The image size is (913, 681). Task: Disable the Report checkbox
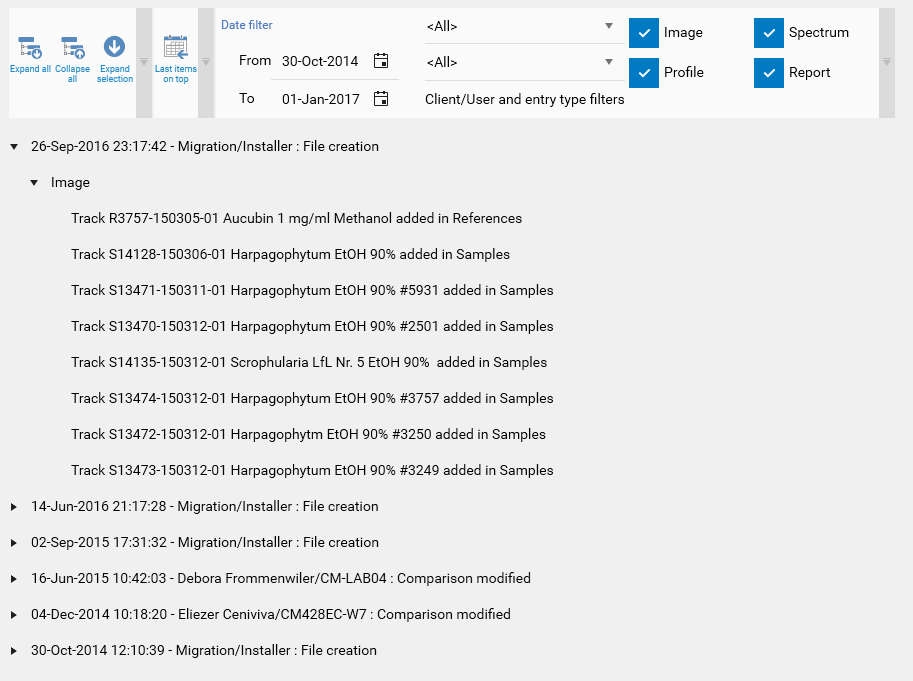click(x=769, y=73)
